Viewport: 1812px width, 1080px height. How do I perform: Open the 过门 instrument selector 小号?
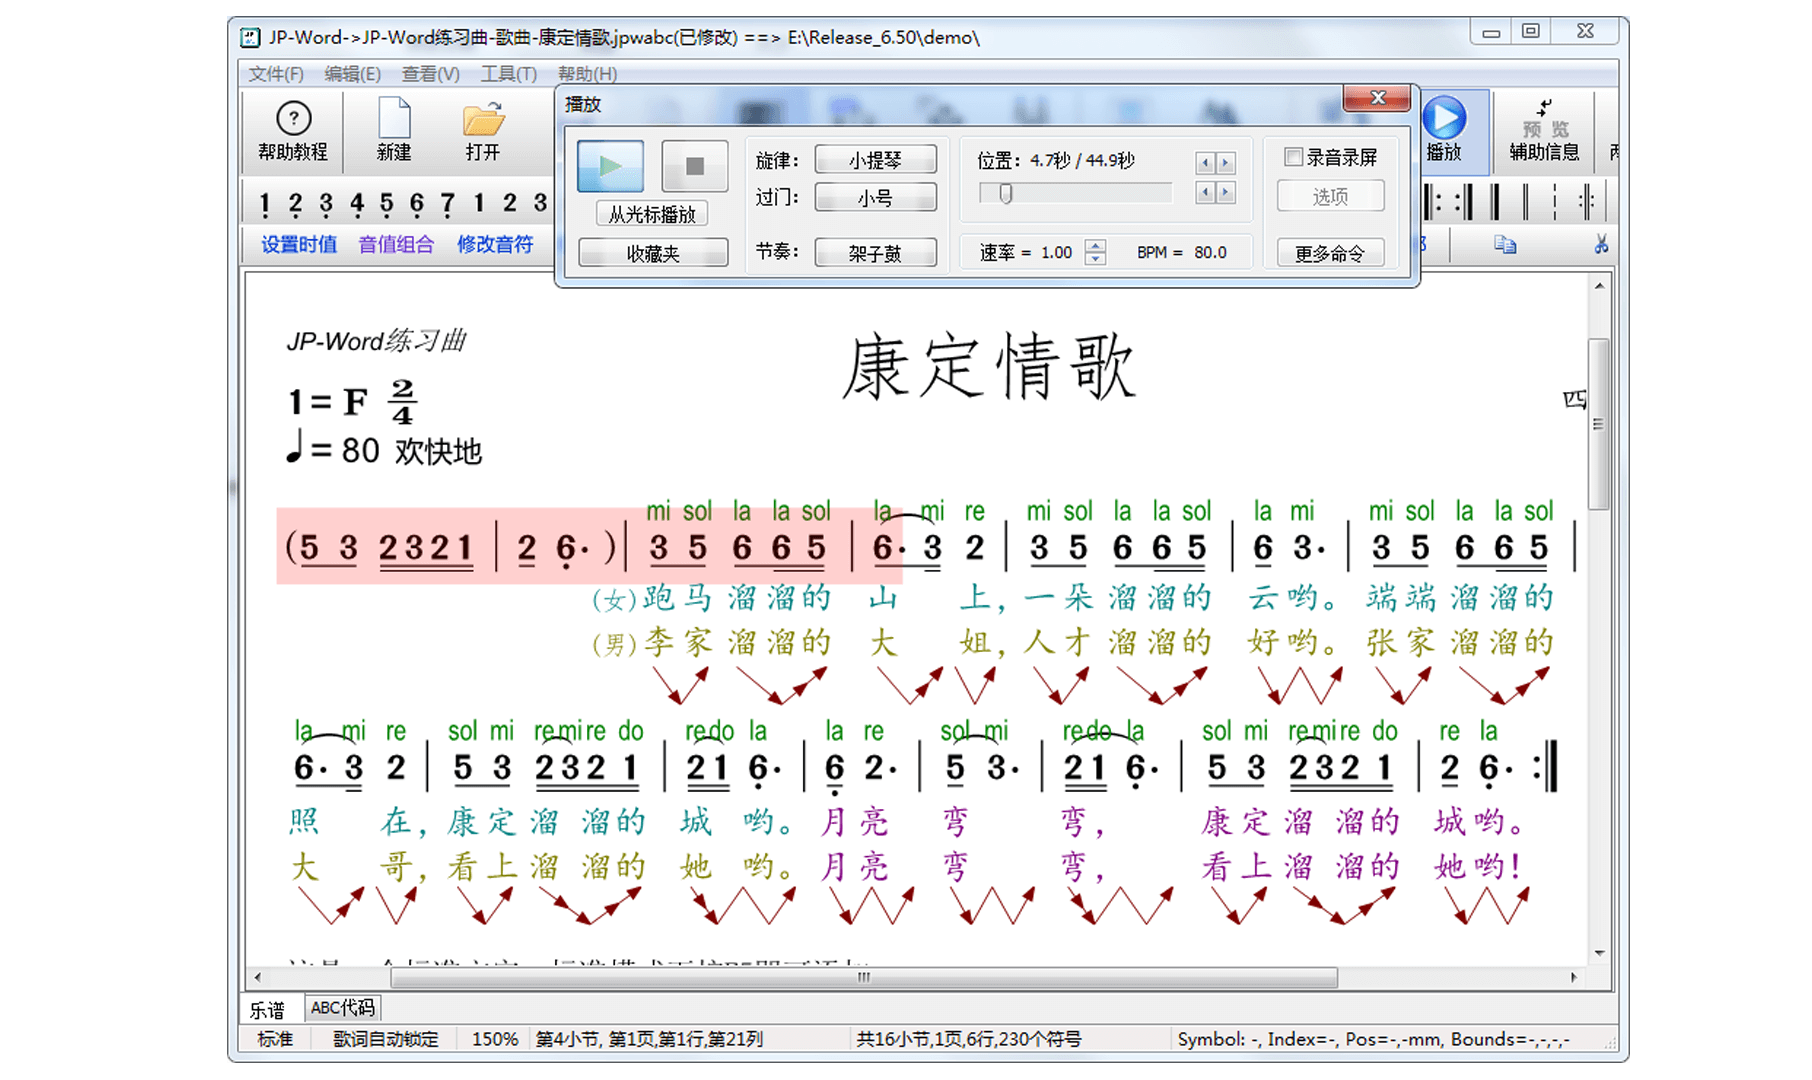click(875, 198)
